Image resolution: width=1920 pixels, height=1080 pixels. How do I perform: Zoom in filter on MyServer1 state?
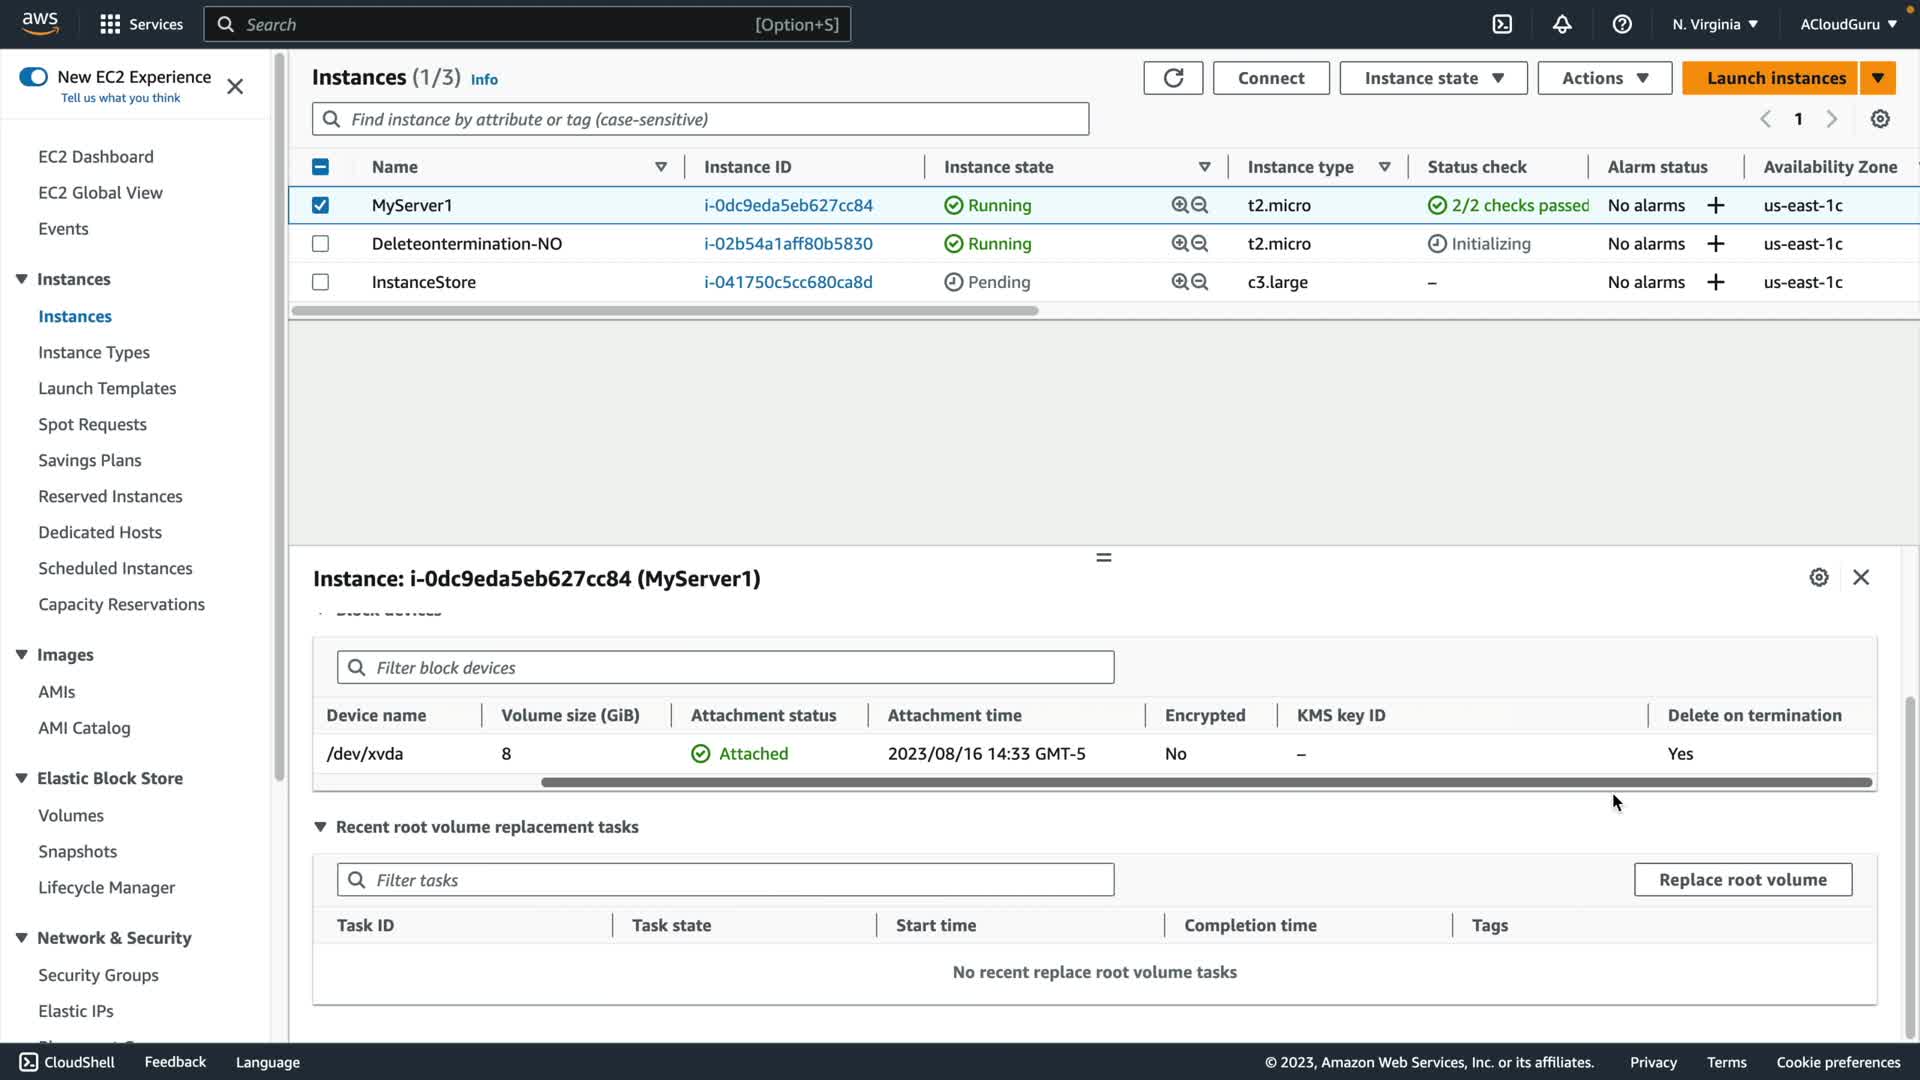[x=1180, y=205]
